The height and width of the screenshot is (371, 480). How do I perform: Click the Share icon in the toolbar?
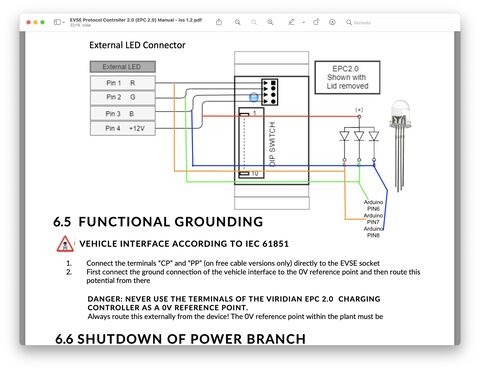[219, 22]
